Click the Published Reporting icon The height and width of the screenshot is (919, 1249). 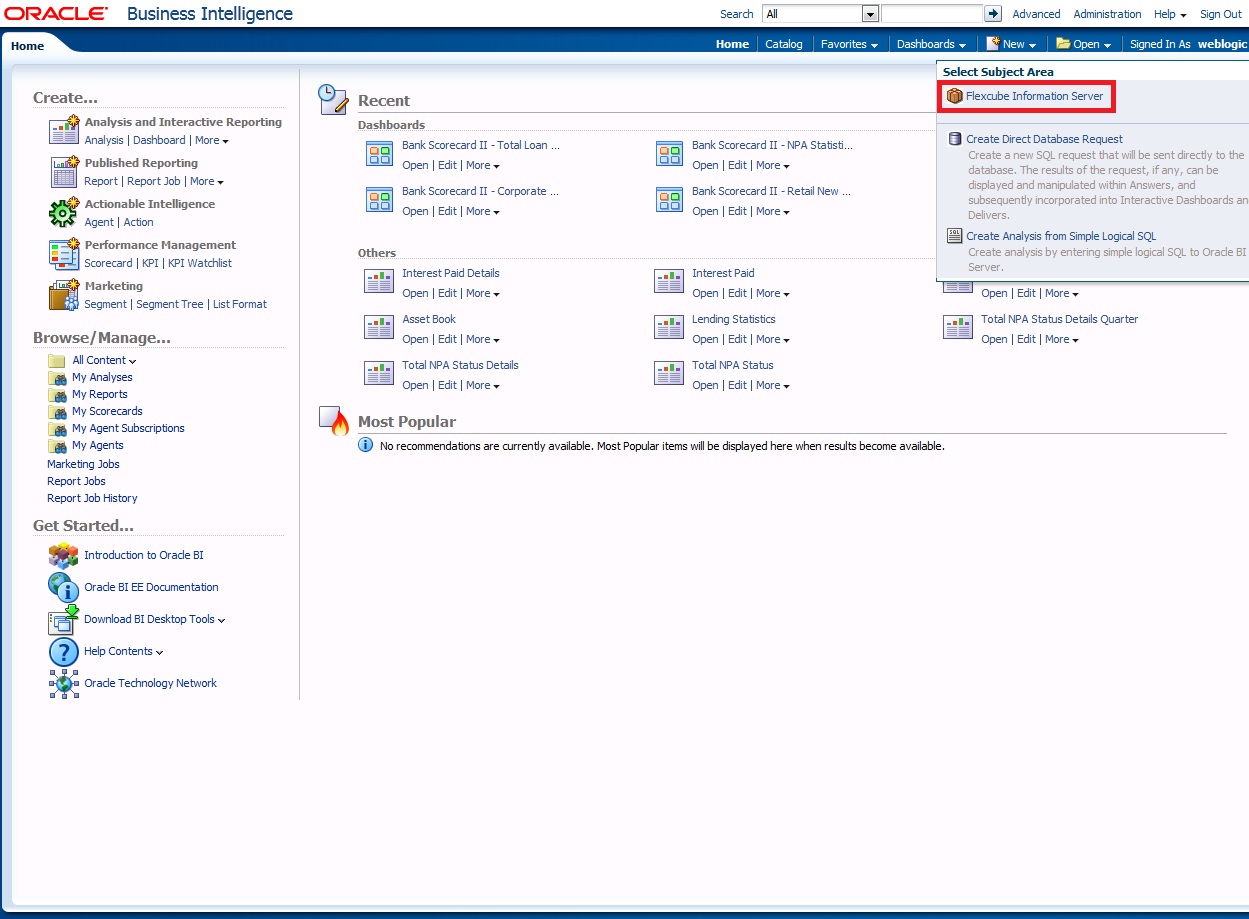pos(64,171)
